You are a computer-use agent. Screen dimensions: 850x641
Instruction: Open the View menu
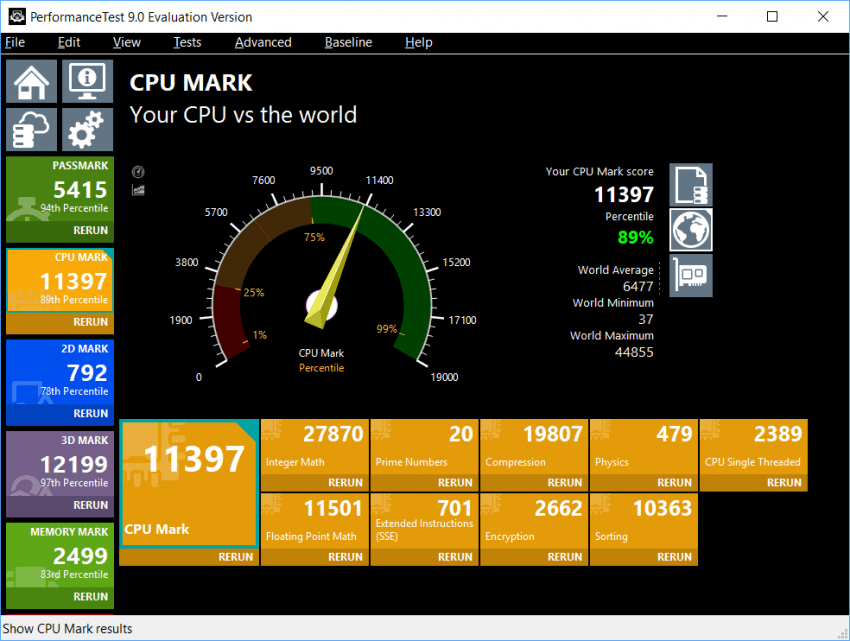[x=126, y=42]
